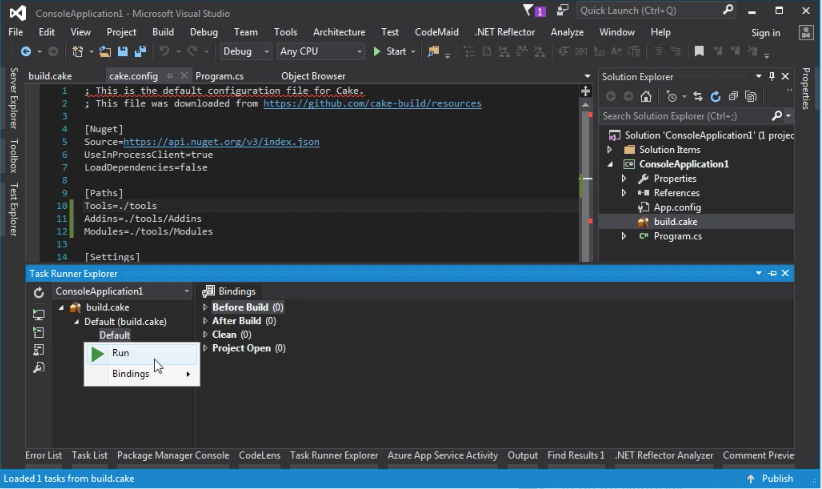Open the Start button dropdown arrow
822x489 pixels.
413,51
